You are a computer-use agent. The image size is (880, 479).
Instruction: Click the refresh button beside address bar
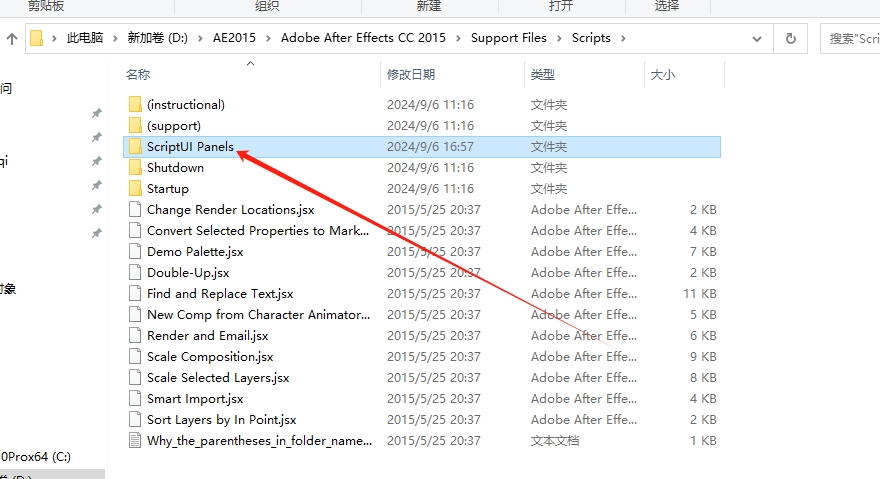tap(791, 39)
